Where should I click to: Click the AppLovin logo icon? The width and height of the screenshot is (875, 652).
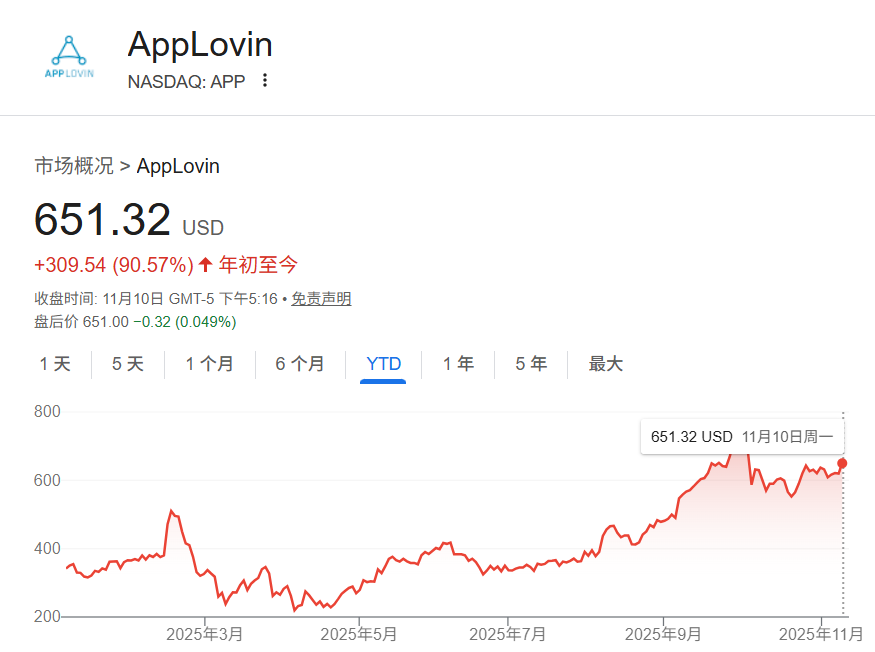(69, 57)
